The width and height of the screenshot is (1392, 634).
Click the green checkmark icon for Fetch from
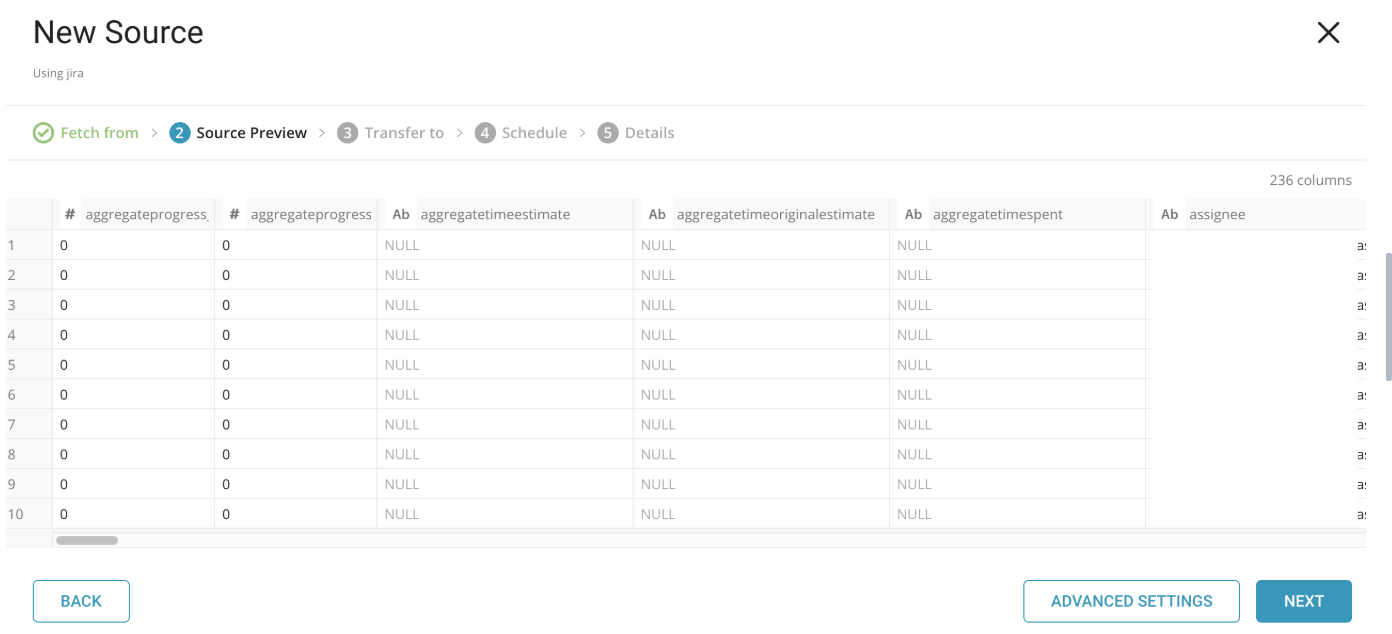point(43,133)
